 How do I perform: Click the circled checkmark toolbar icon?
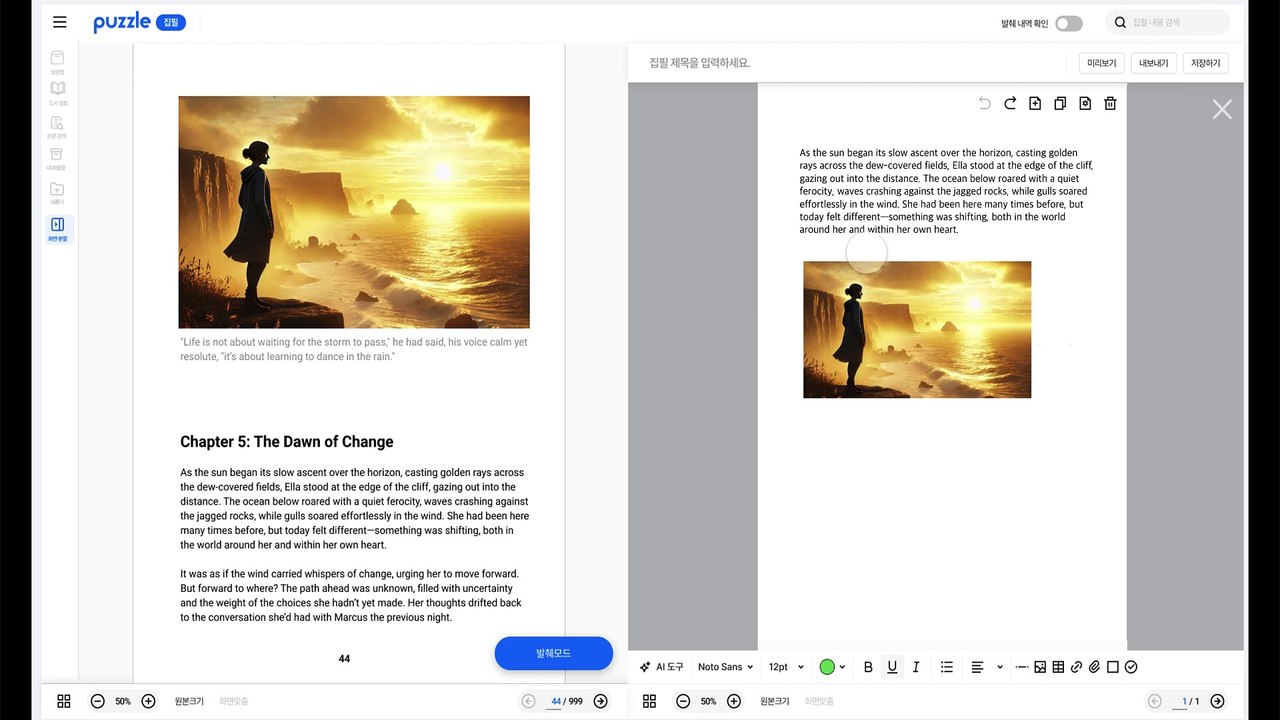click(1131, 667)
